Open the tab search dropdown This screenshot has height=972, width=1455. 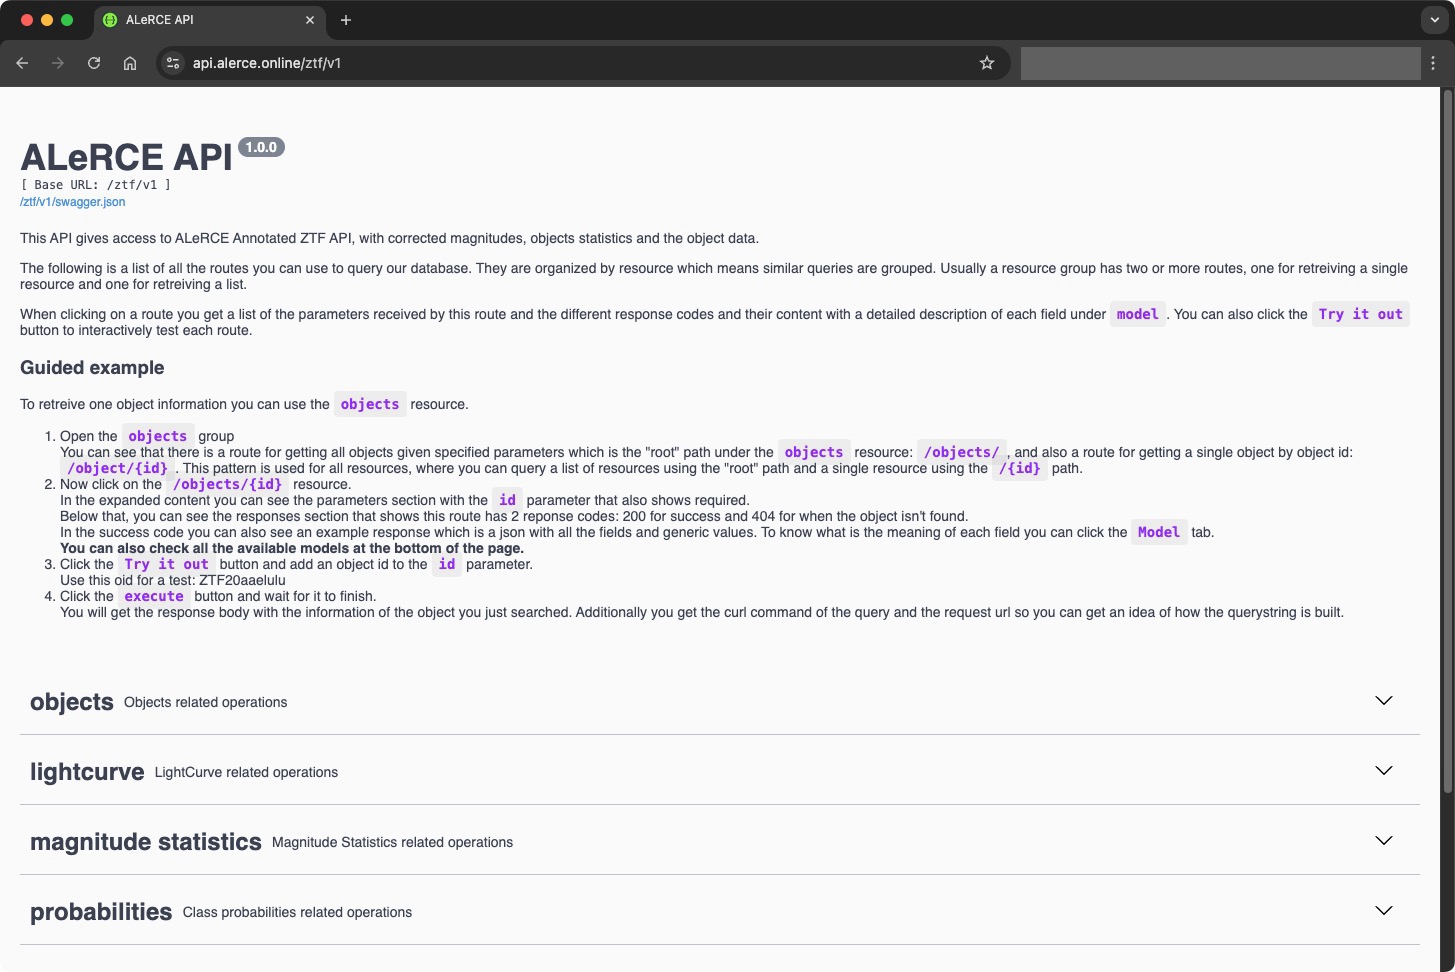pos(1433,20)
